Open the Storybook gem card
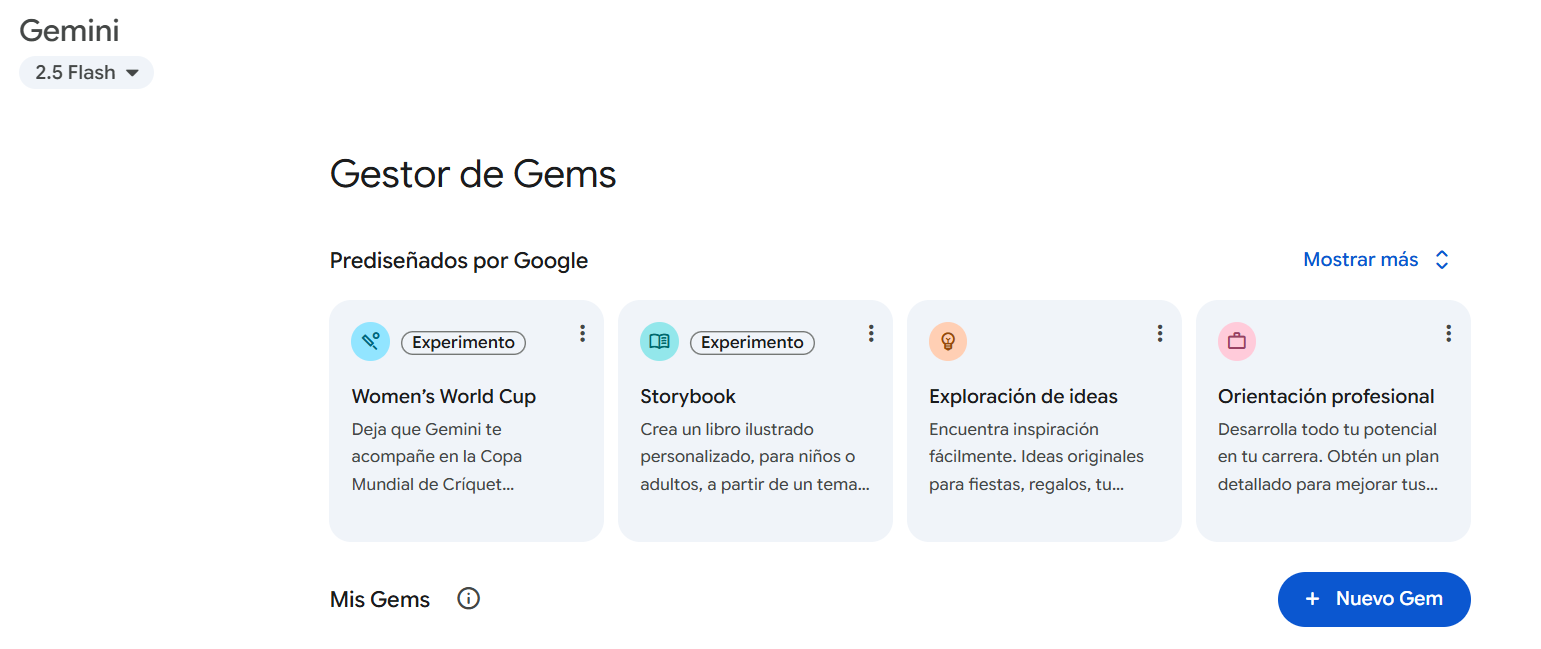The height and width of the screenshot is (649, 1541). tap(755, 440)
